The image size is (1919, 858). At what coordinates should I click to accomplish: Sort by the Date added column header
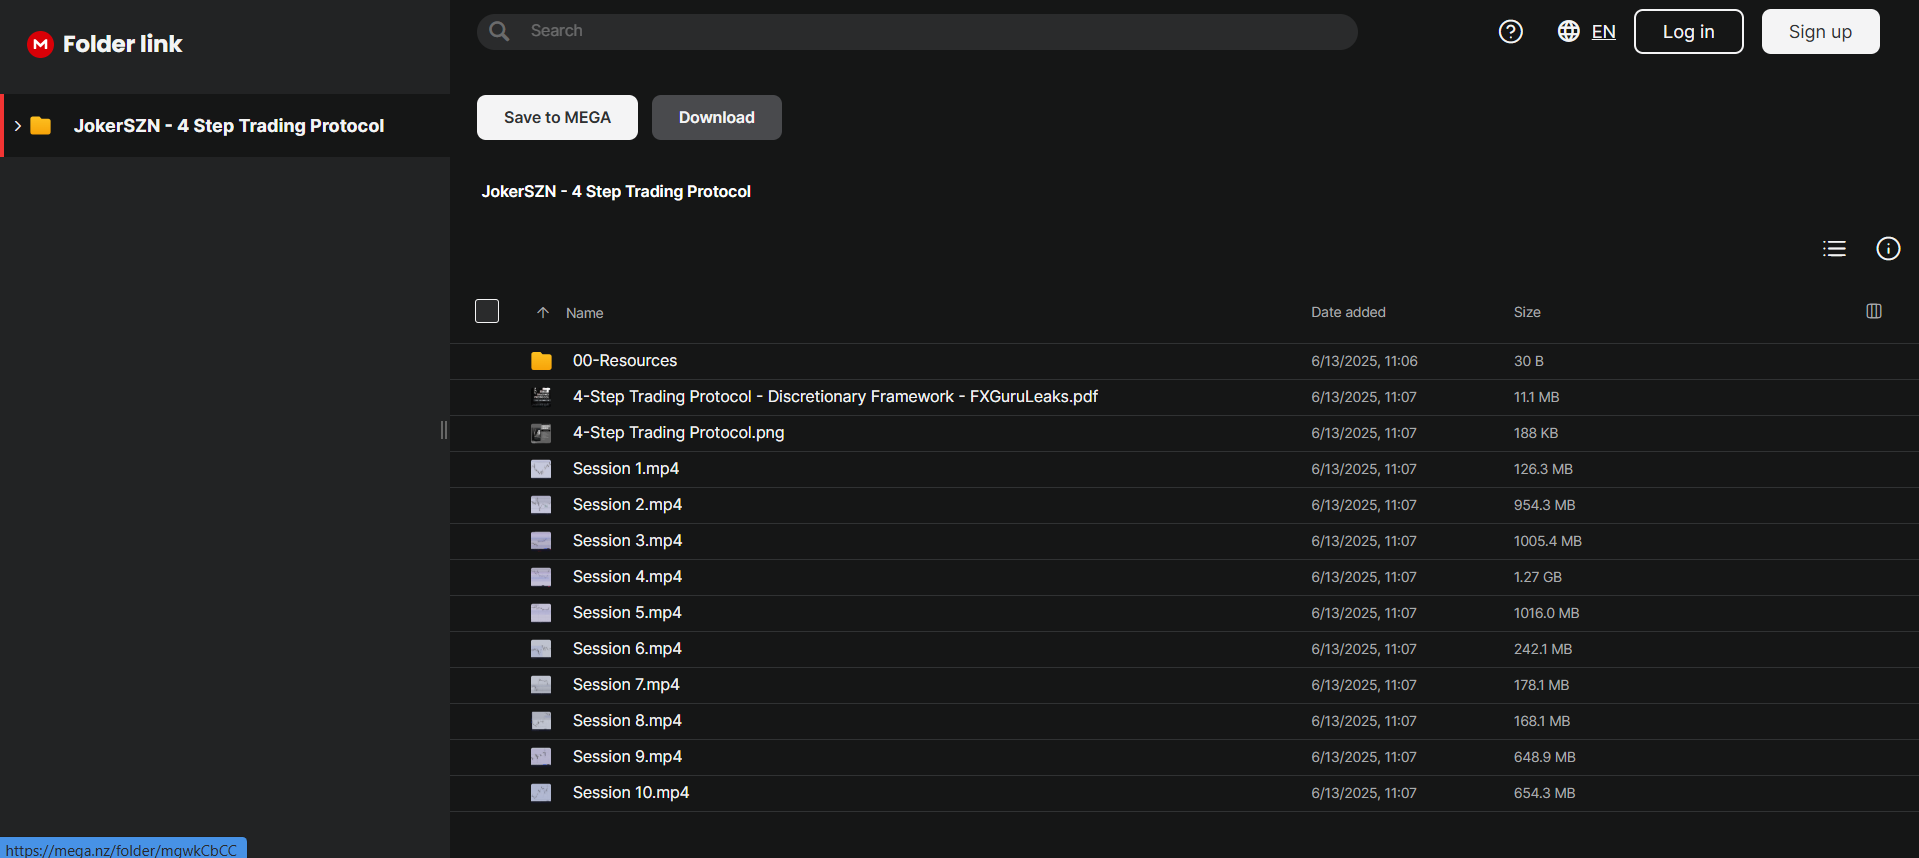1348,312
